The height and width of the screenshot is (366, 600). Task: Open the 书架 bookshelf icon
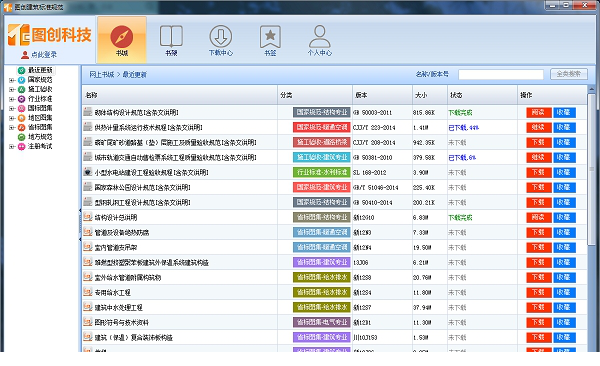(171, 40)
